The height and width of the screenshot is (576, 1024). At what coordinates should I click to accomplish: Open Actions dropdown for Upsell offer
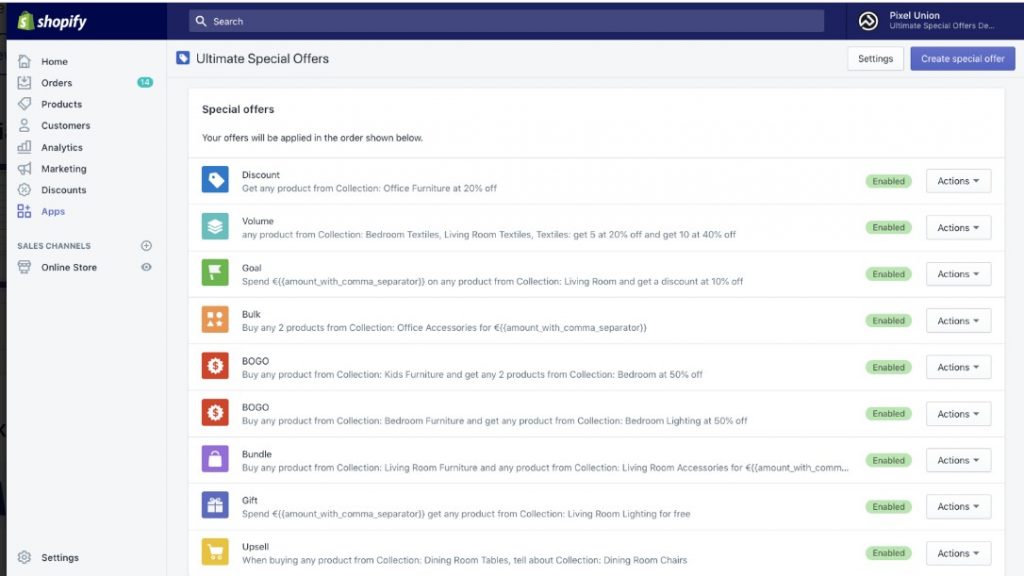point(958,553)
